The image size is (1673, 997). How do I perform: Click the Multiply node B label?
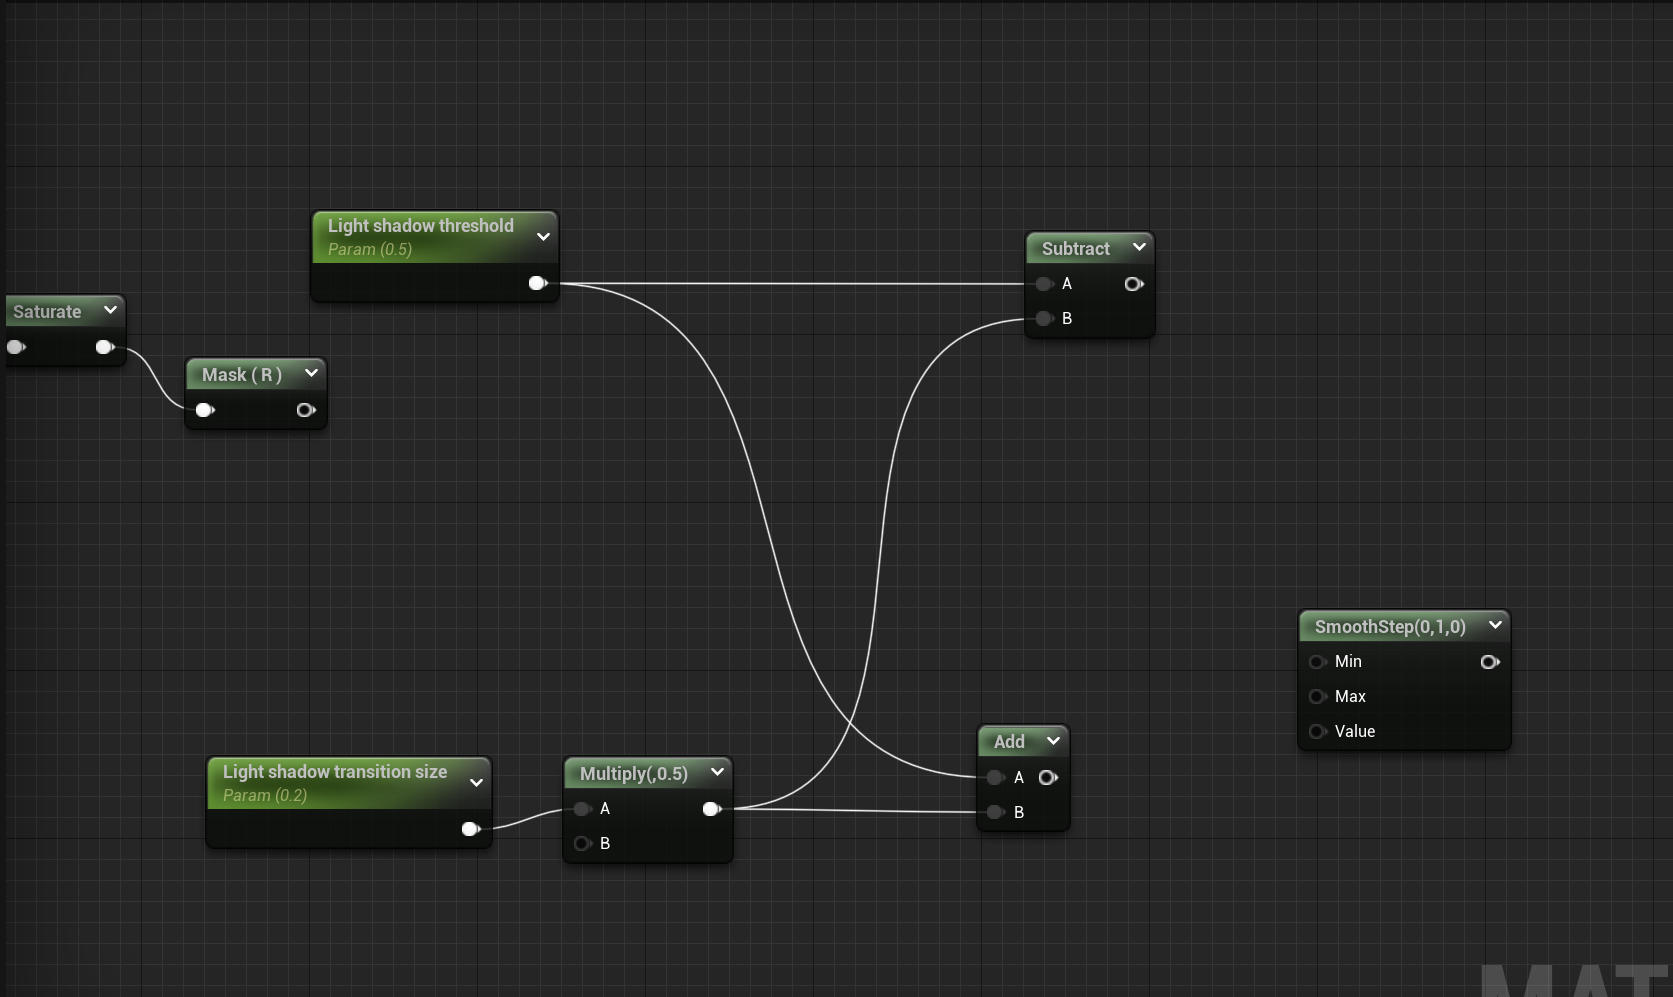coord(605,844)
